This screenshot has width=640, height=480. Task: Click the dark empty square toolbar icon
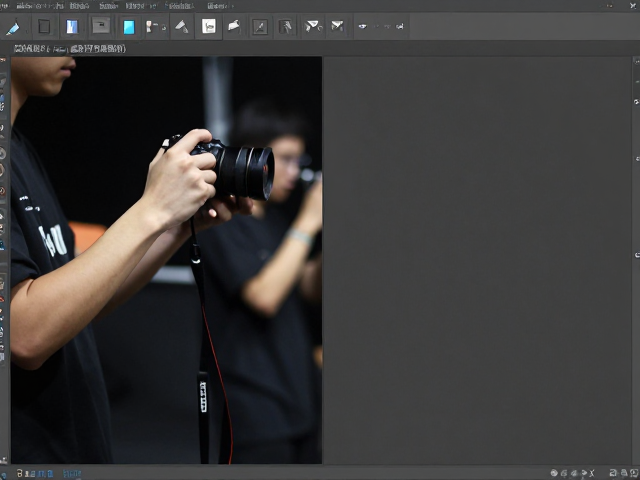pos(44,27)
